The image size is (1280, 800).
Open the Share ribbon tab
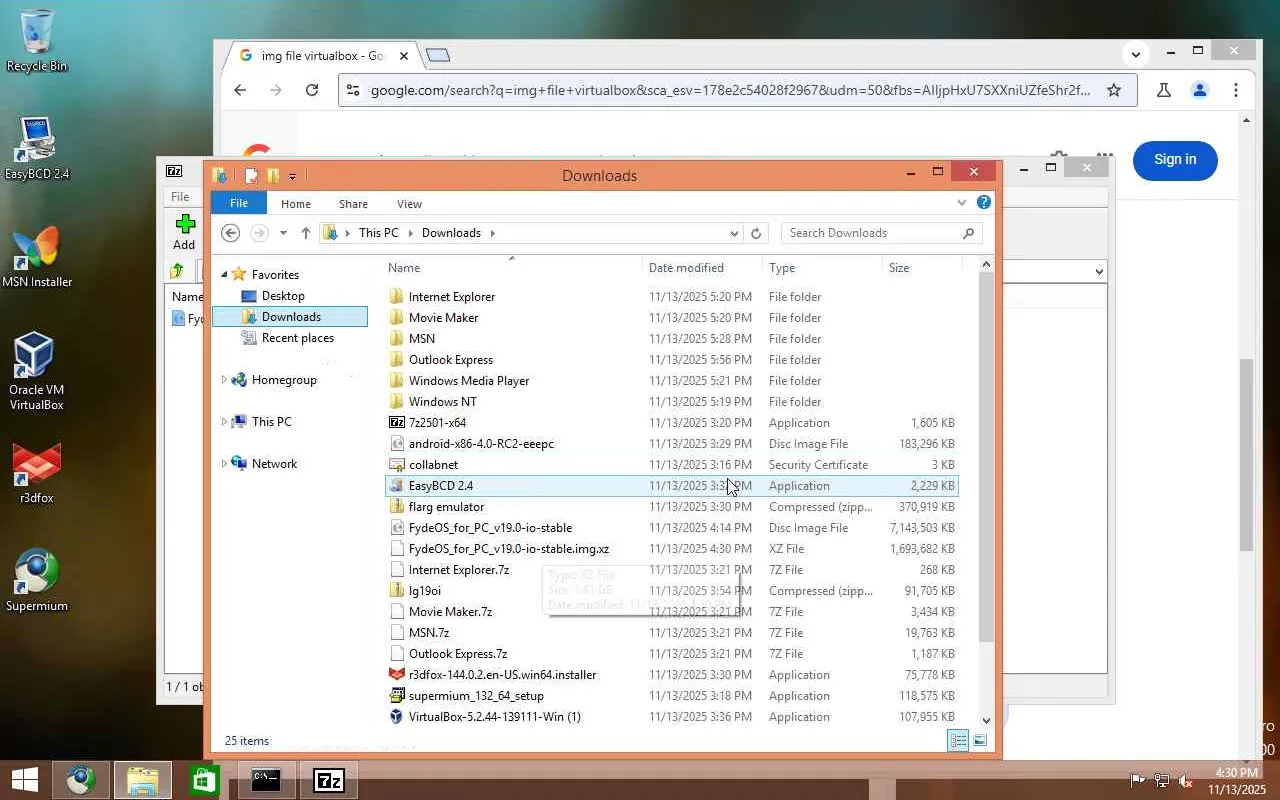pos(353,204)
